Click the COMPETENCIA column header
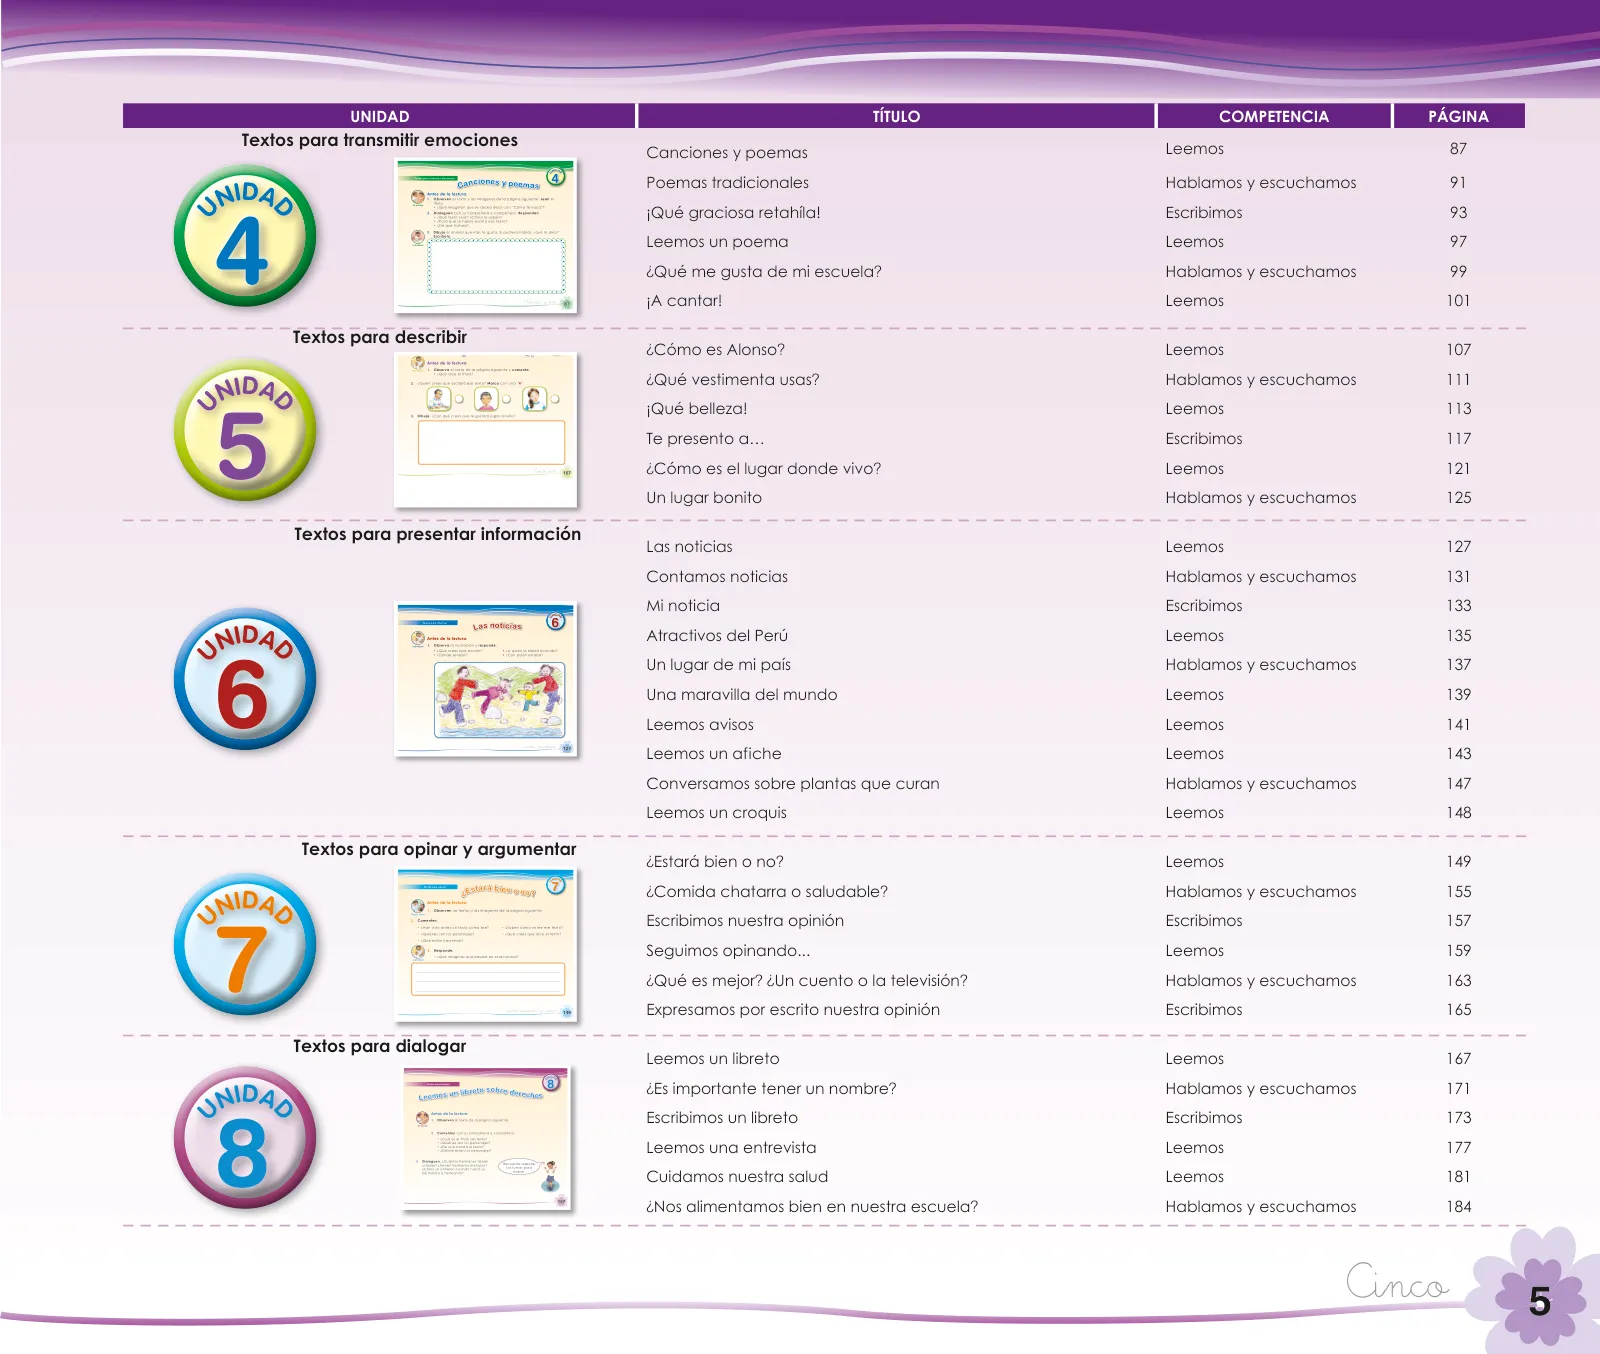This screenshot has width=1600, height=1354. coord(1274,116)
